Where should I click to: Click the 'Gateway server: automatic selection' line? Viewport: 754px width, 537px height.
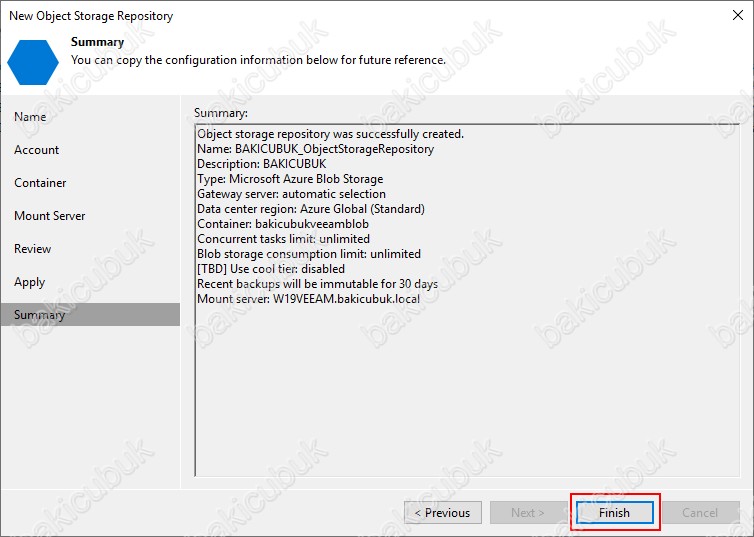point(291,194)
